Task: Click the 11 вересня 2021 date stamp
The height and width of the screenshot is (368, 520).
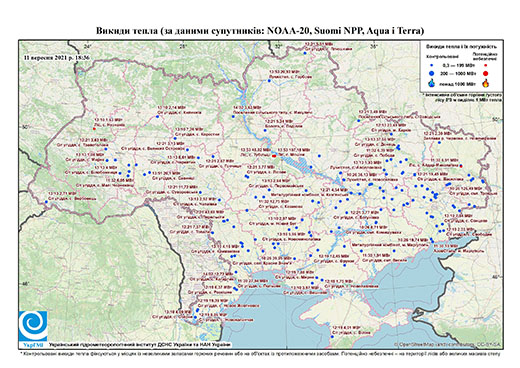Action: [x=56, y=57]
